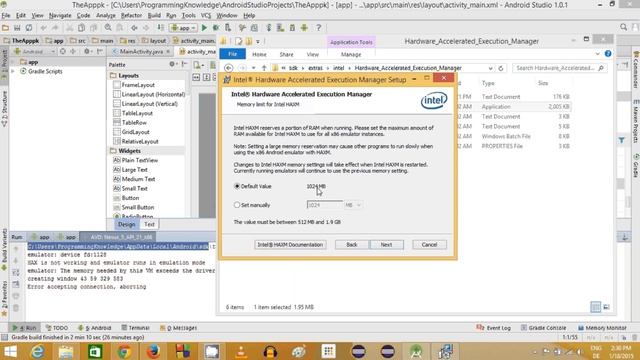The height and width of the screenshot is (360, 640).
Task: Open the TODO tool window
Action: pyautogui.click(x=57, y=328)
